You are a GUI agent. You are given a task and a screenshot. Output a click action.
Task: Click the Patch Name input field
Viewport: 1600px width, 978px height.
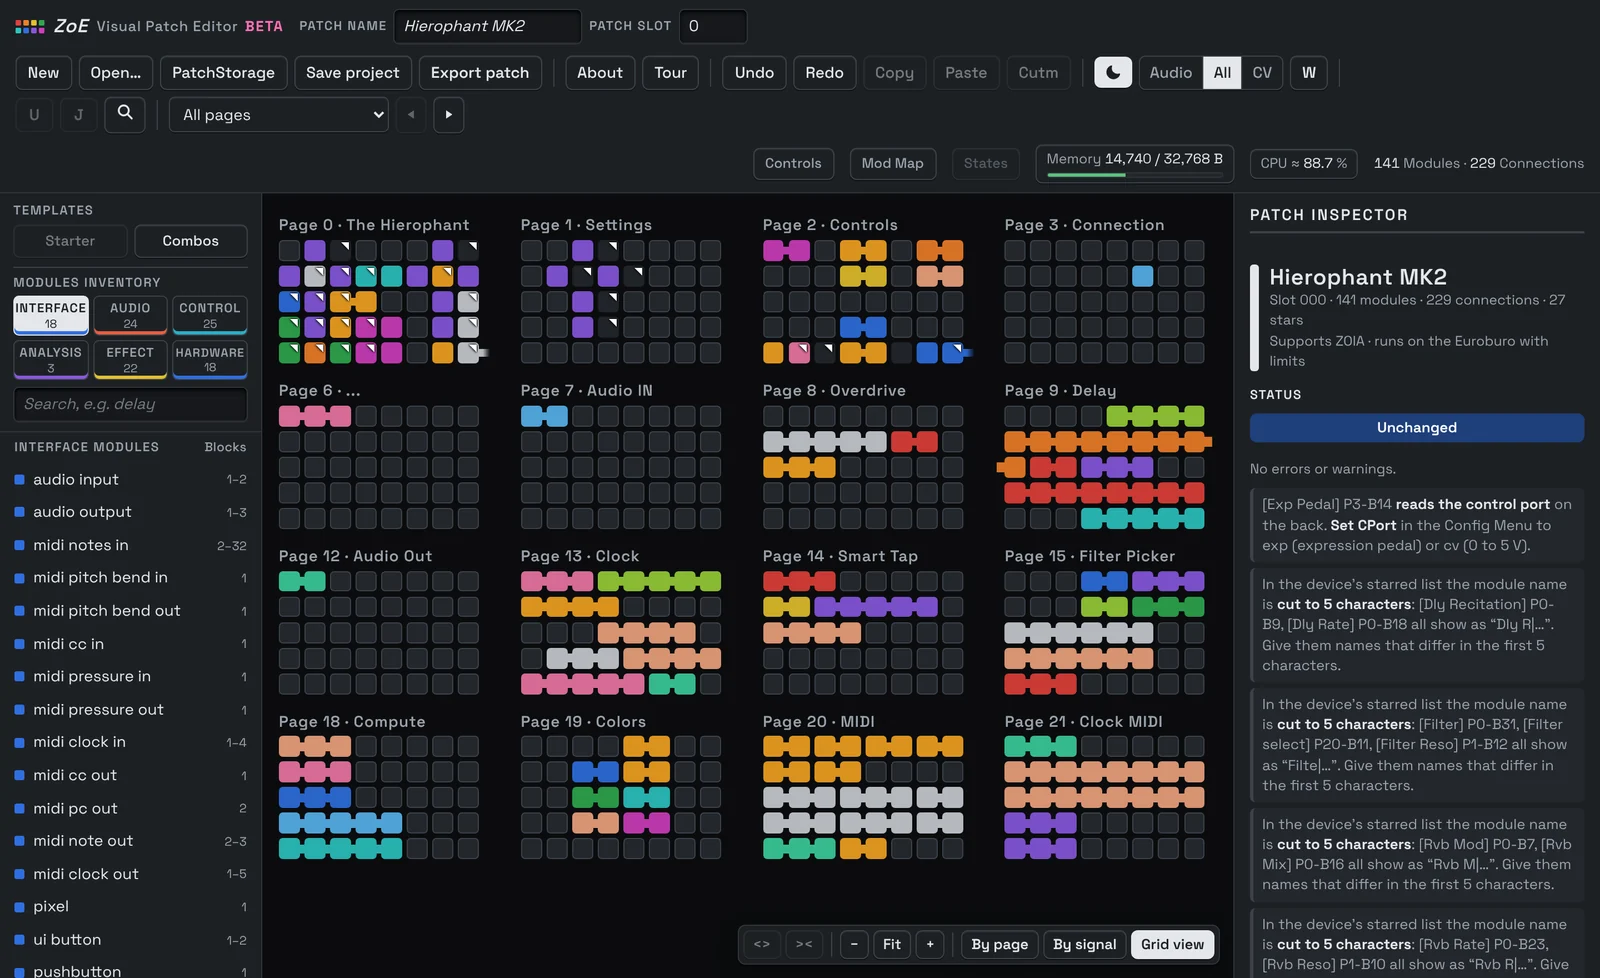[487, 26]
